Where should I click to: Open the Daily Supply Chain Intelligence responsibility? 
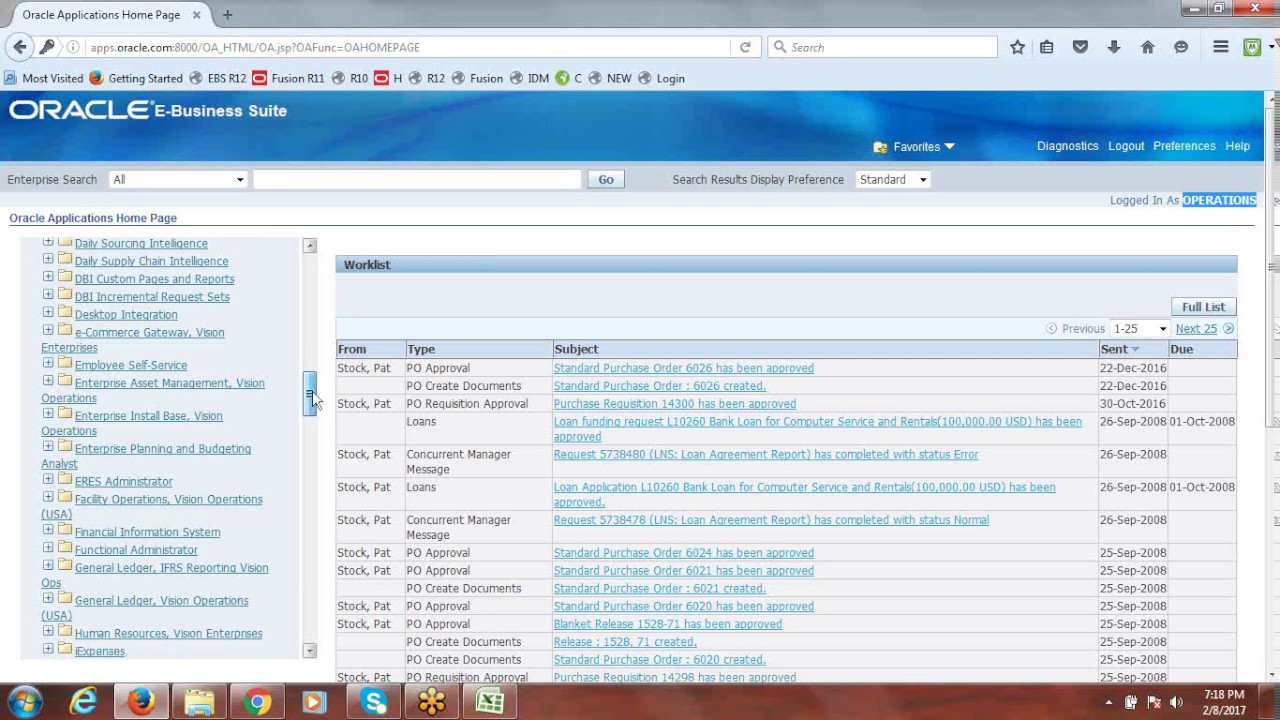click(x=151, y=262)
